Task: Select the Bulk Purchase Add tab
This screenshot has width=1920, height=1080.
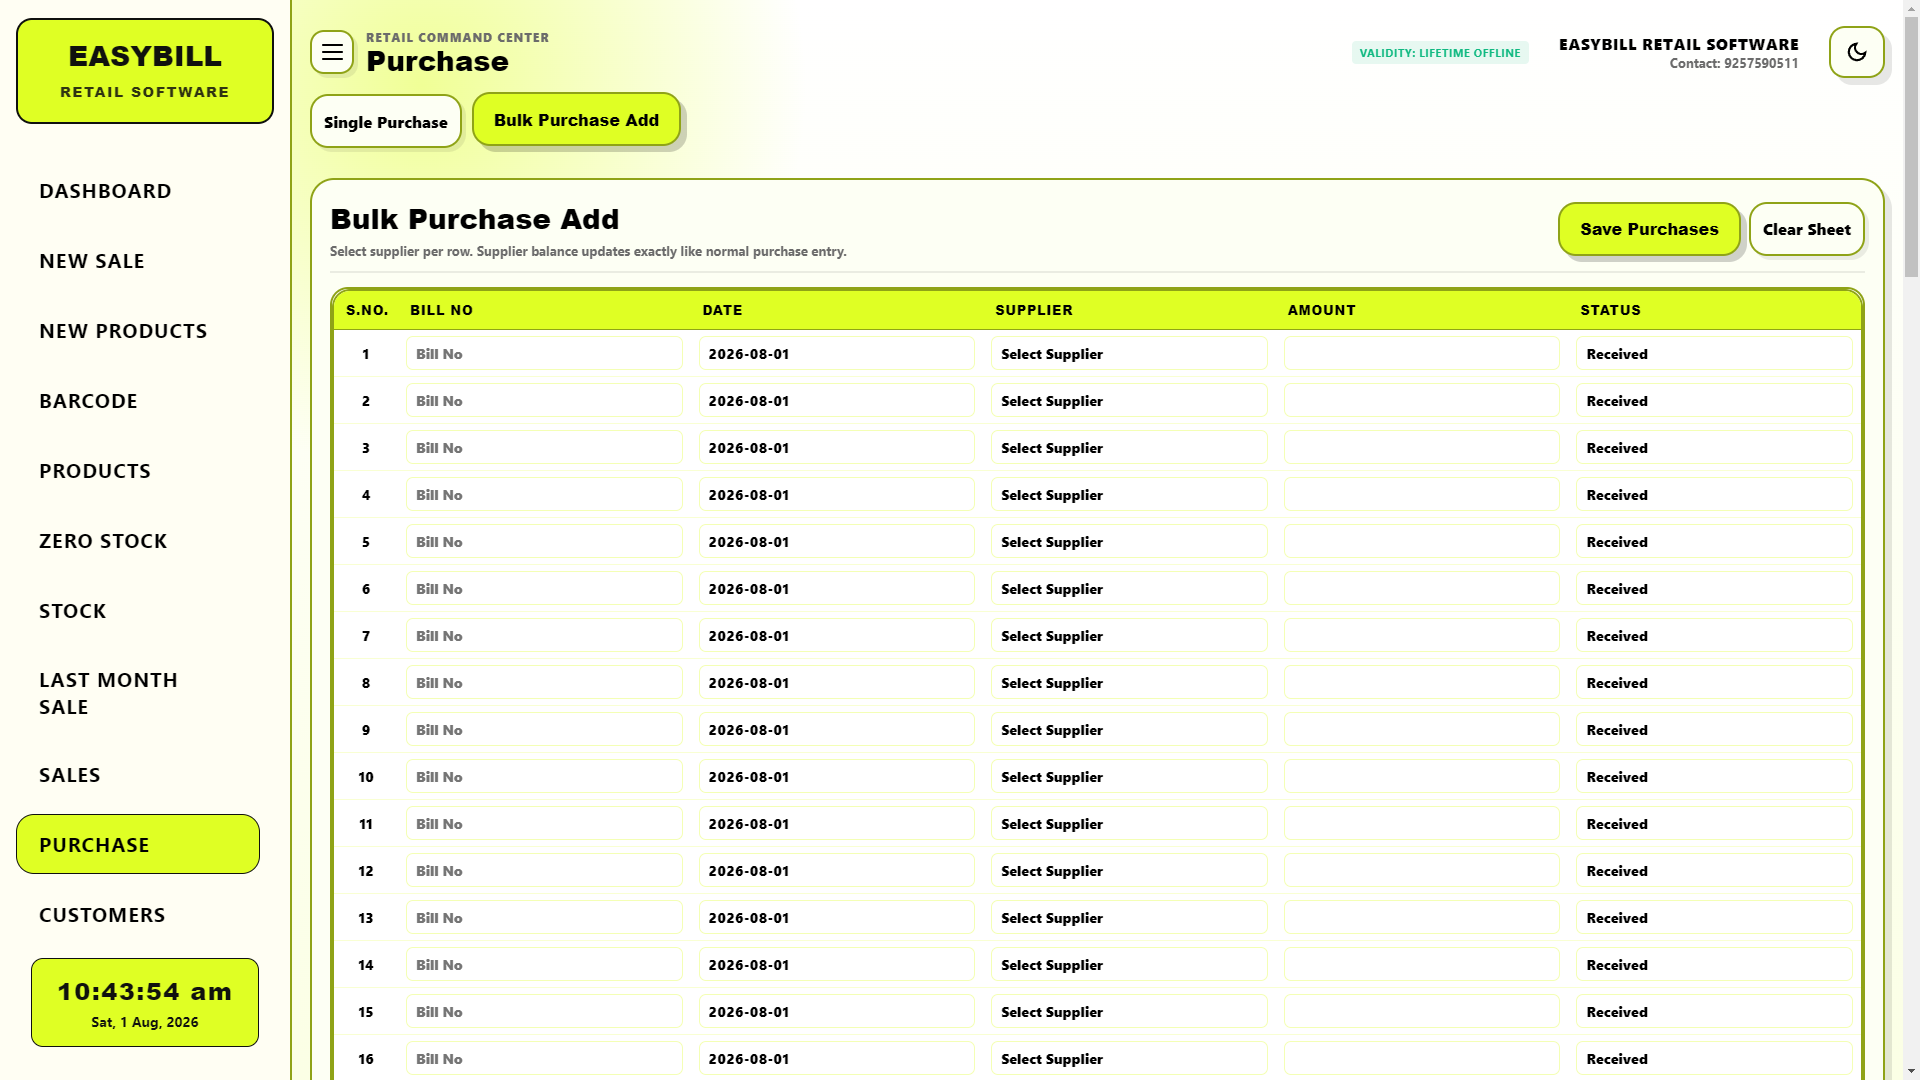Action: (x=576, y=120)
